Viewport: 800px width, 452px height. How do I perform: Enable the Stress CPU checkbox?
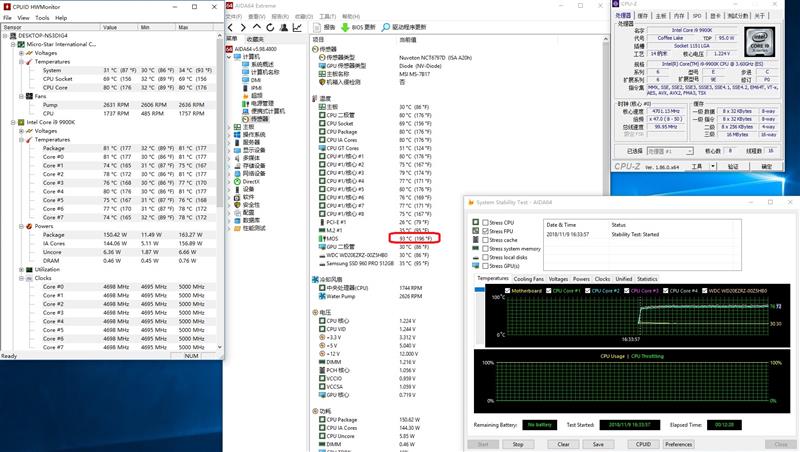[484, 222]
